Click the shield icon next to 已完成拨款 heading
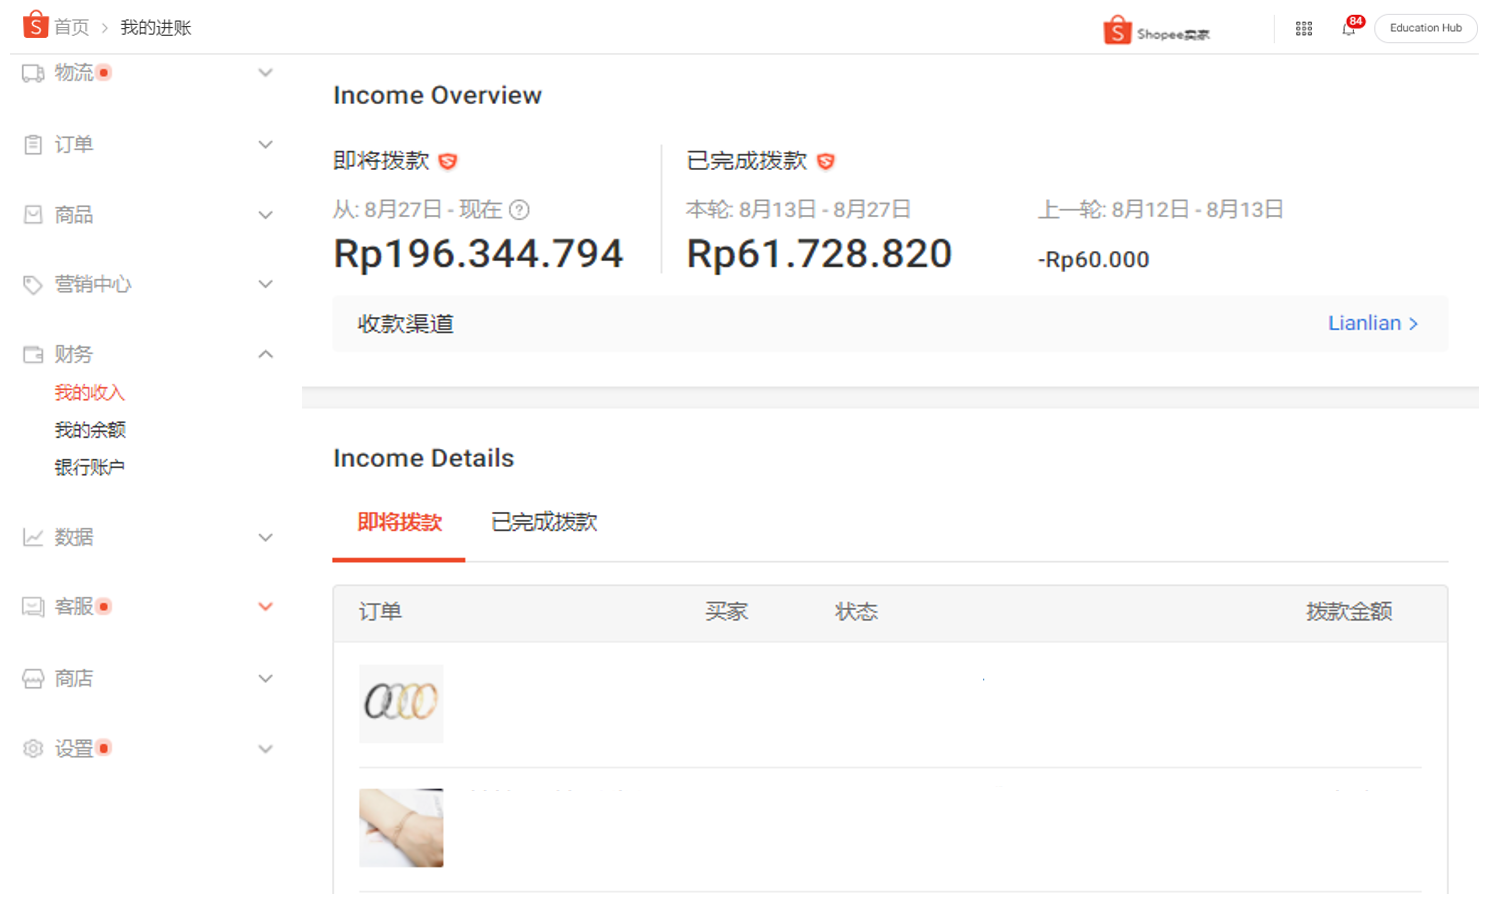Viewport: 1497px width, 907px height. coord(826,161)
